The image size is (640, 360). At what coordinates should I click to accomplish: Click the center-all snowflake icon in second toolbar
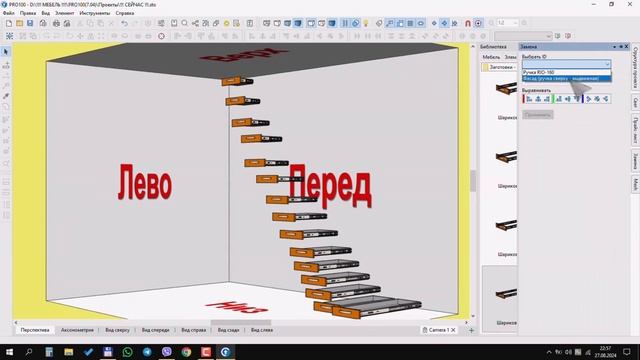[9, 36]
